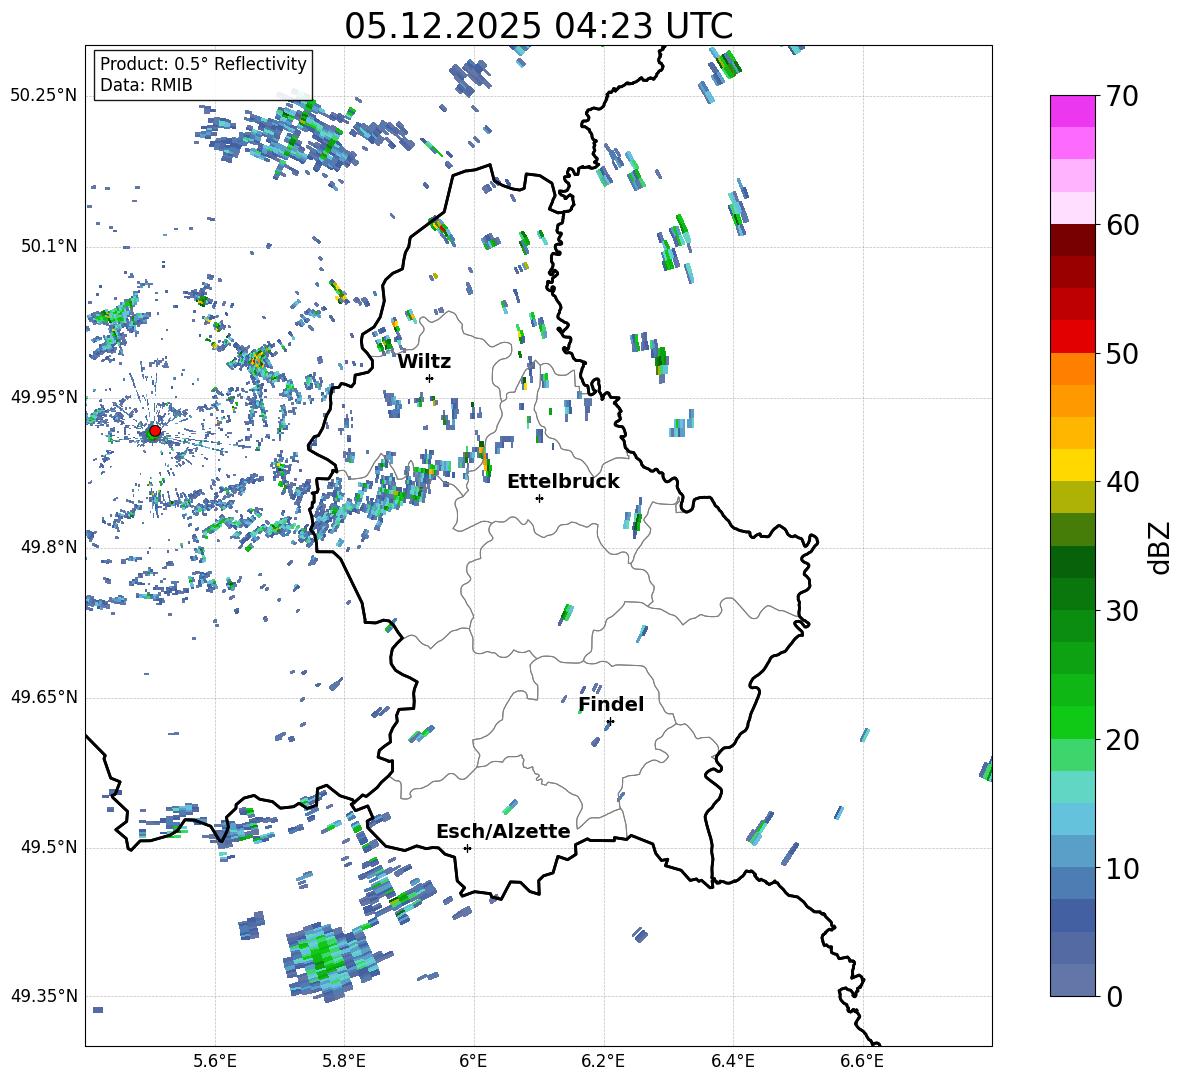Select the Wiltz city label

[x=424, y=361]
